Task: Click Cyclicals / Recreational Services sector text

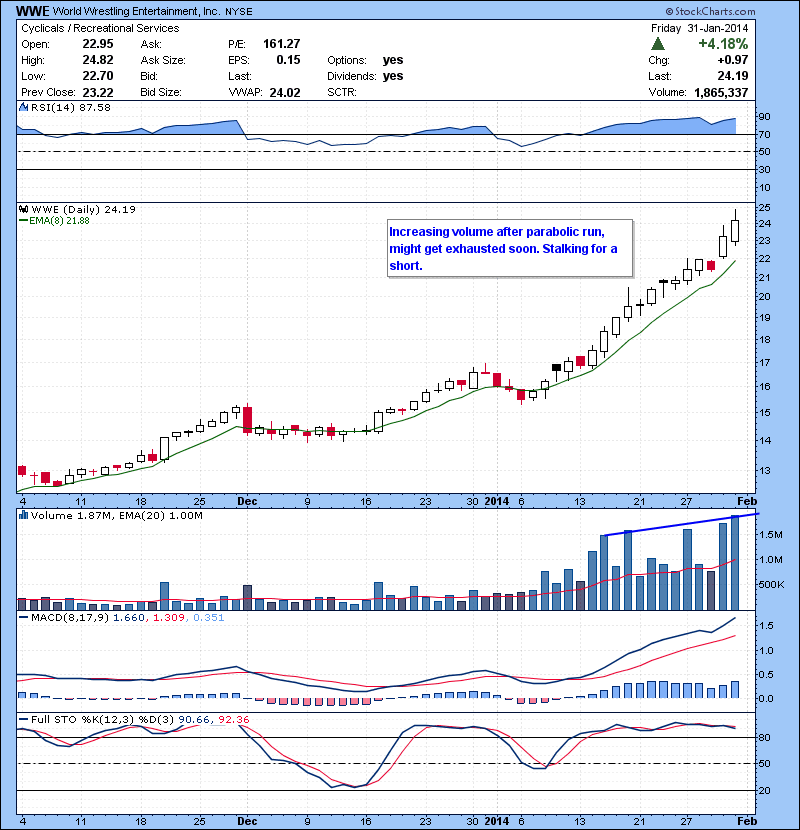Action: coord(100,28)
